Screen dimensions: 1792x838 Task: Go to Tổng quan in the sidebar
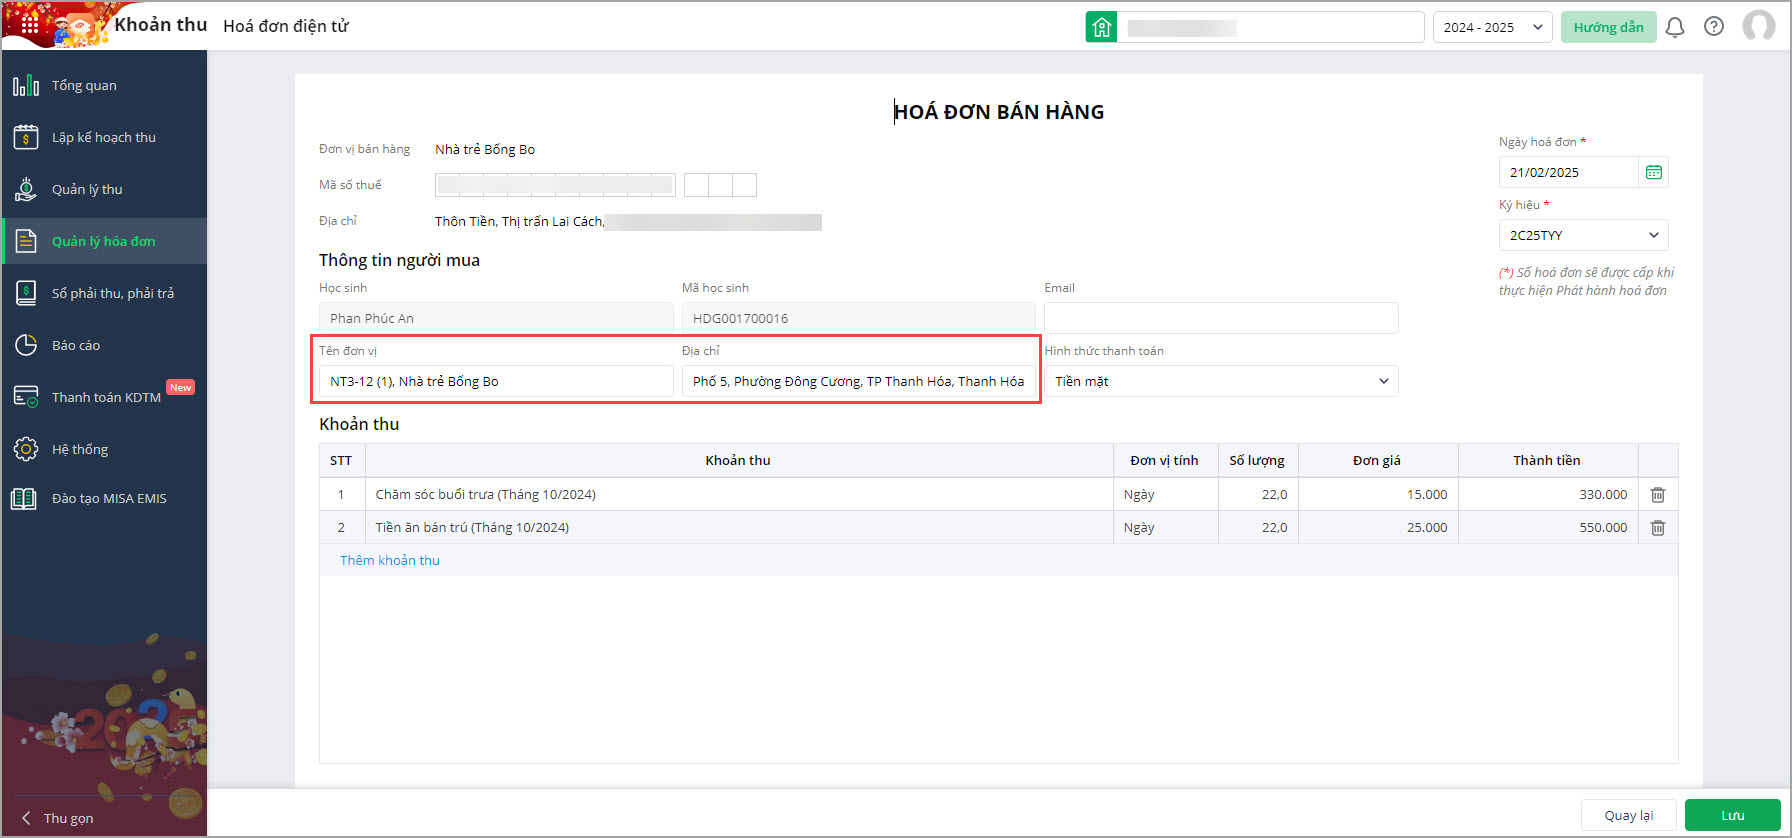coord(84,85)
